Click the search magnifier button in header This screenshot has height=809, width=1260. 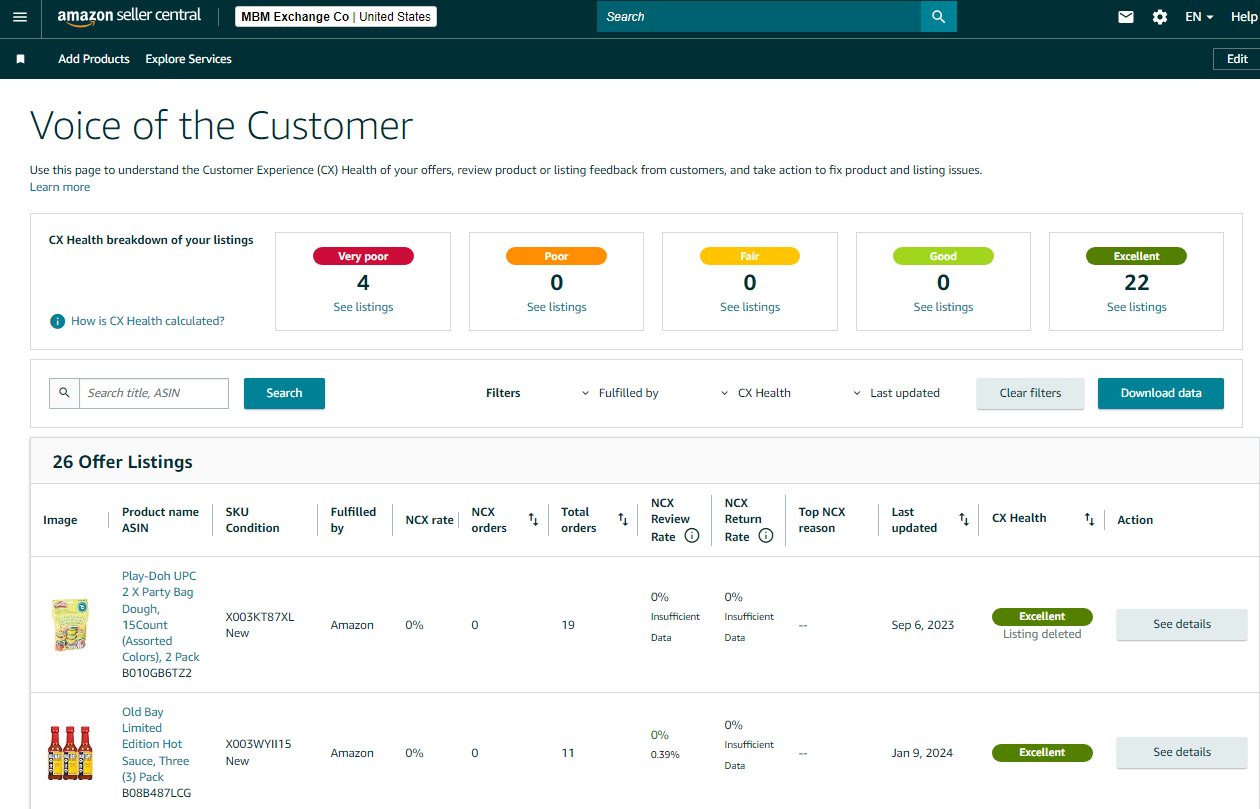(x=938, y=17)
